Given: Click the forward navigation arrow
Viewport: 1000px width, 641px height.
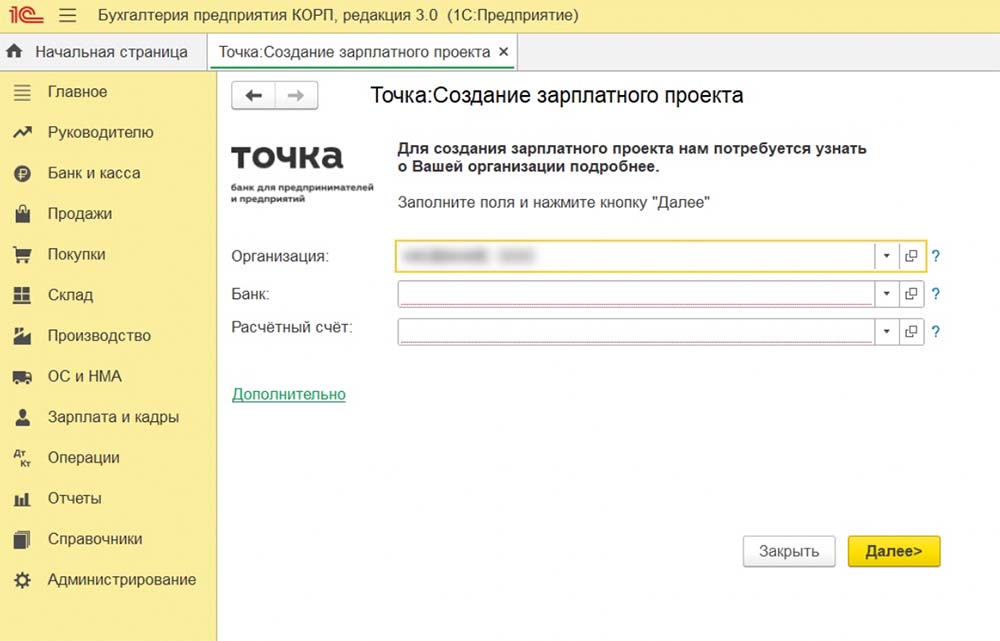Looking at the screenshot, I should click(295, 95).
